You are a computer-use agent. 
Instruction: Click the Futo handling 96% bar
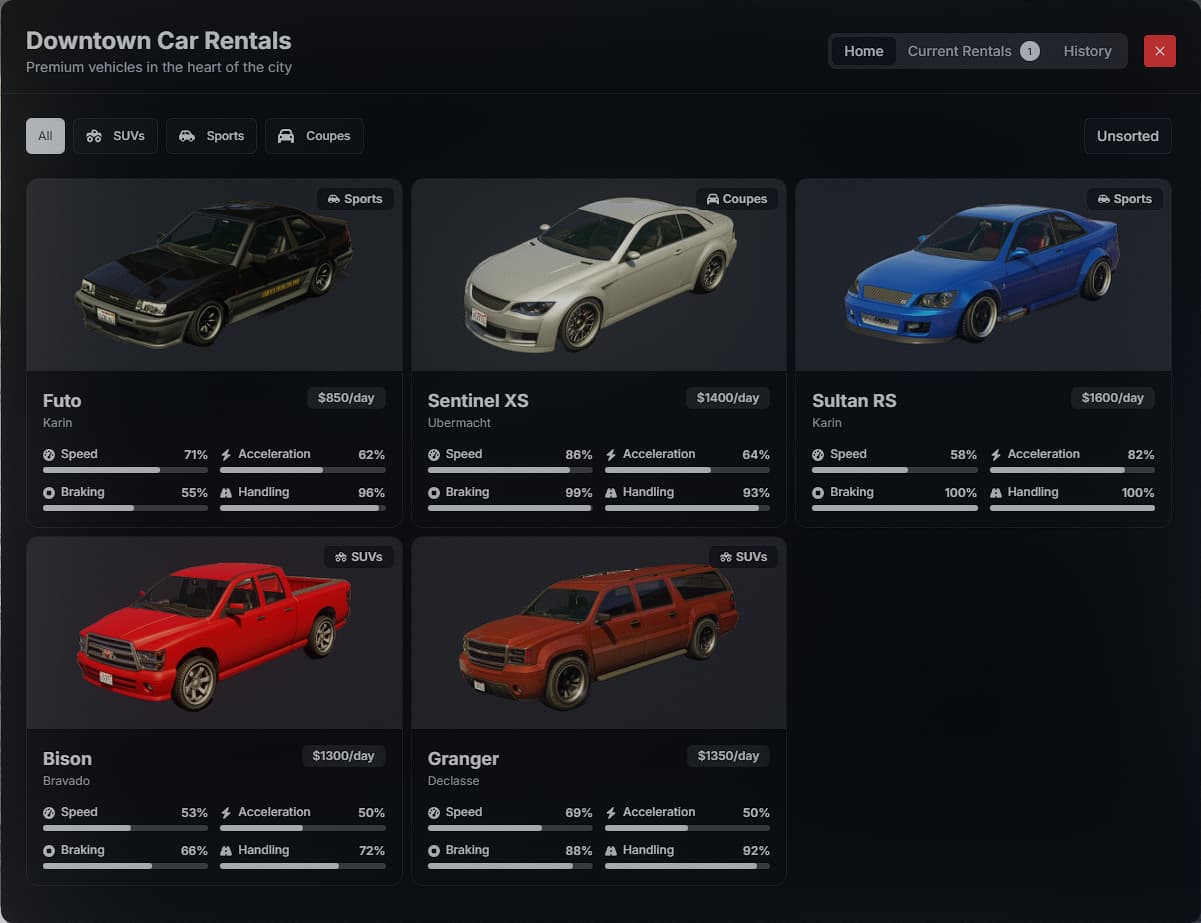303,508
